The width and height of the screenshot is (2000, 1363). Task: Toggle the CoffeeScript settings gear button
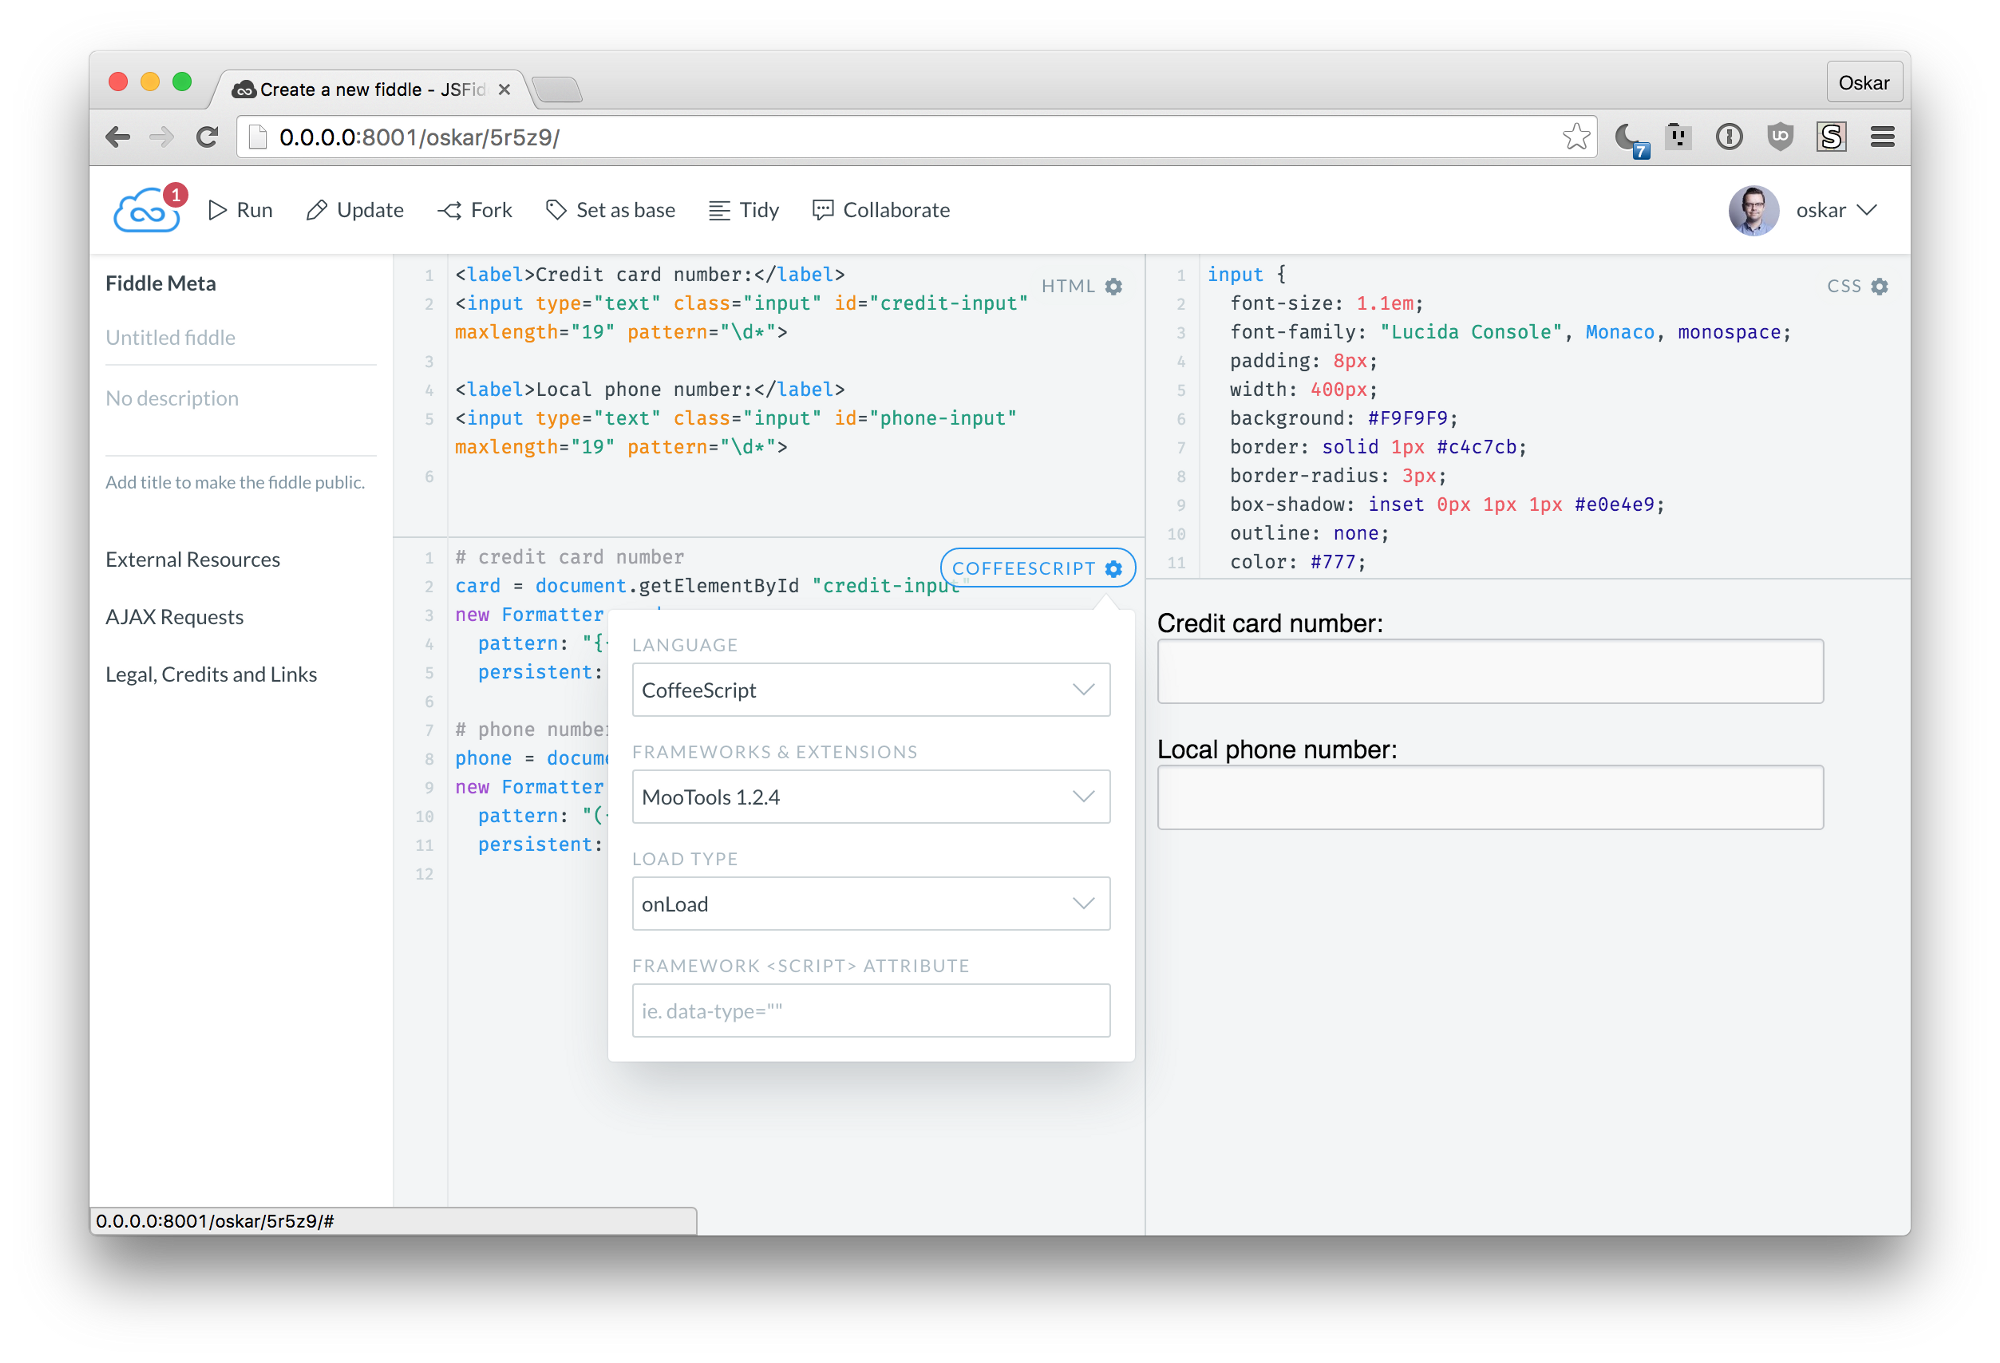[x=1113, y=569]
